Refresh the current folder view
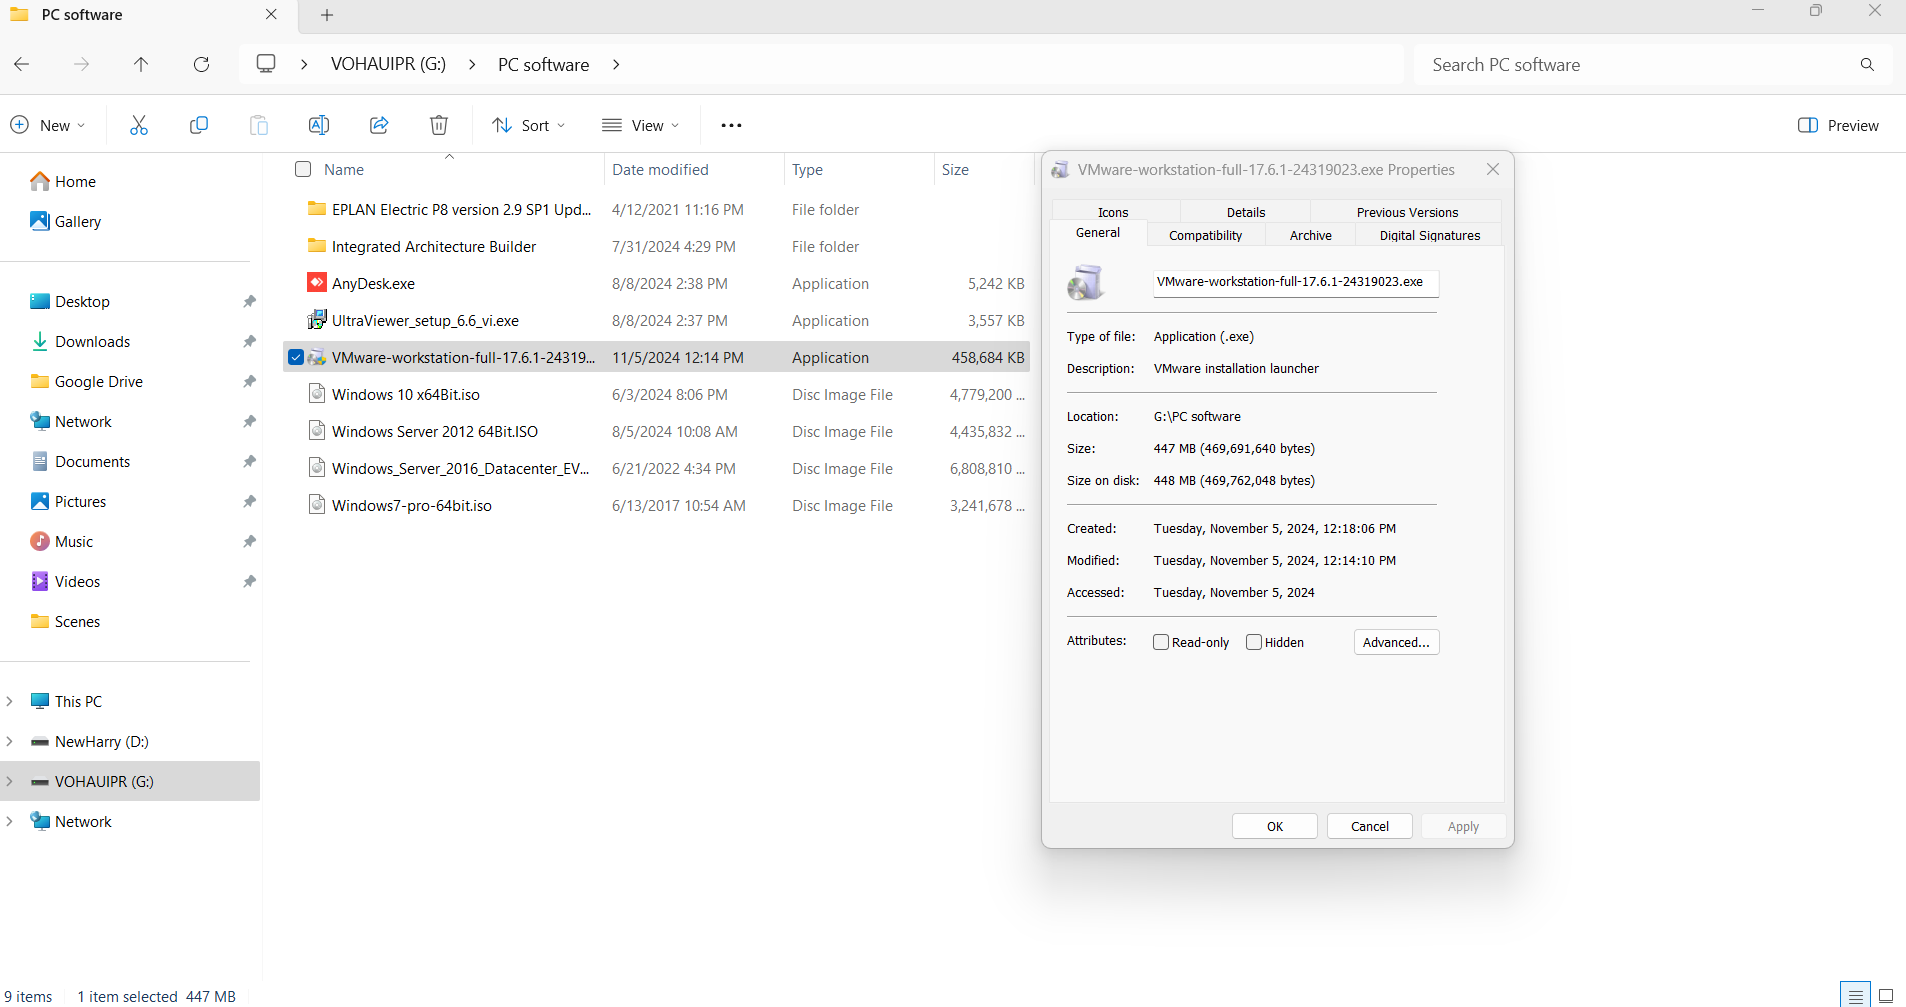Image resolution: width=1906 pixels, height=1007 pixels. [x=201, y=64]
